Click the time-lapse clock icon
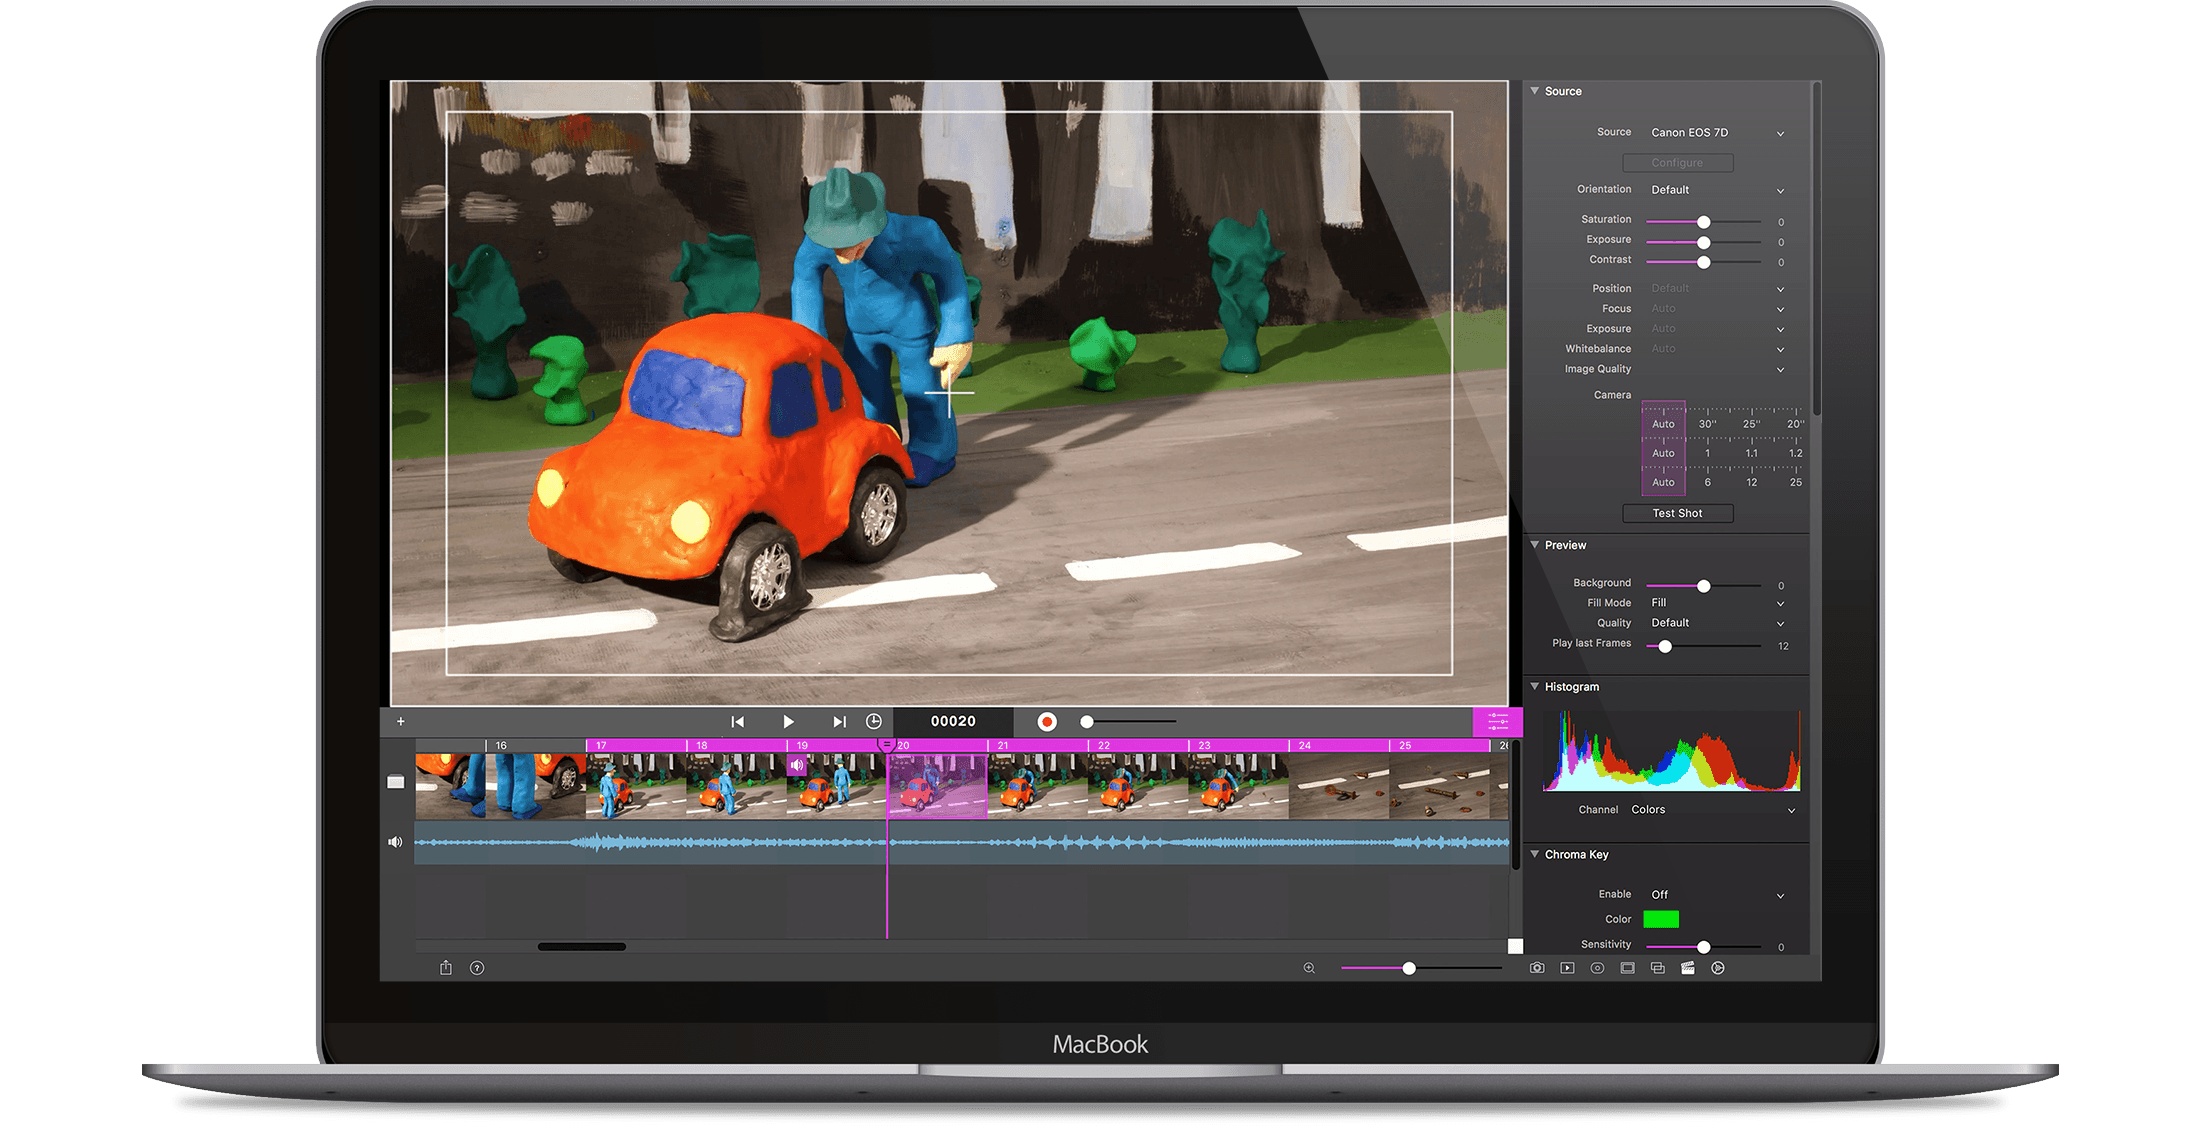The height and width of the screenshot is (1126, 2200). (x=874, y=722)
